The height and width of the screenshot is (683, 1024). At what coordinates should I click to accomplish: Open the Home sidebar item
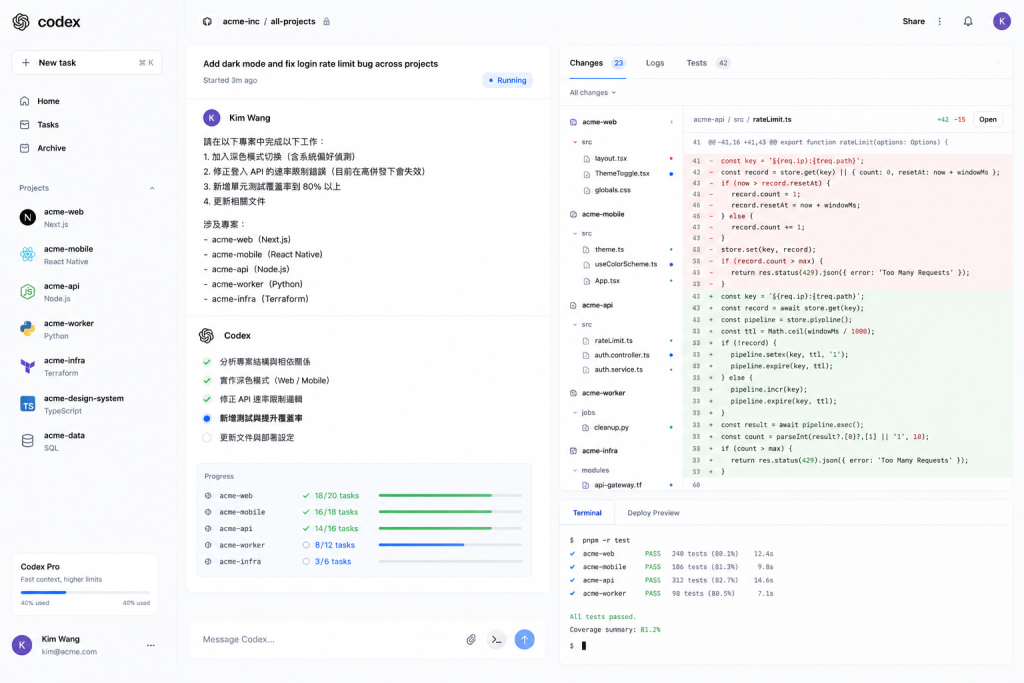86,101
